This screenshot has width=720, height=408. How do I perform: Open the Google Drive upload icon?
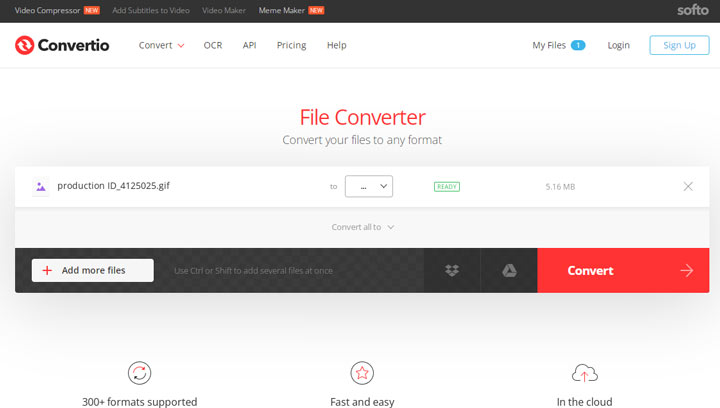[509, 270]
